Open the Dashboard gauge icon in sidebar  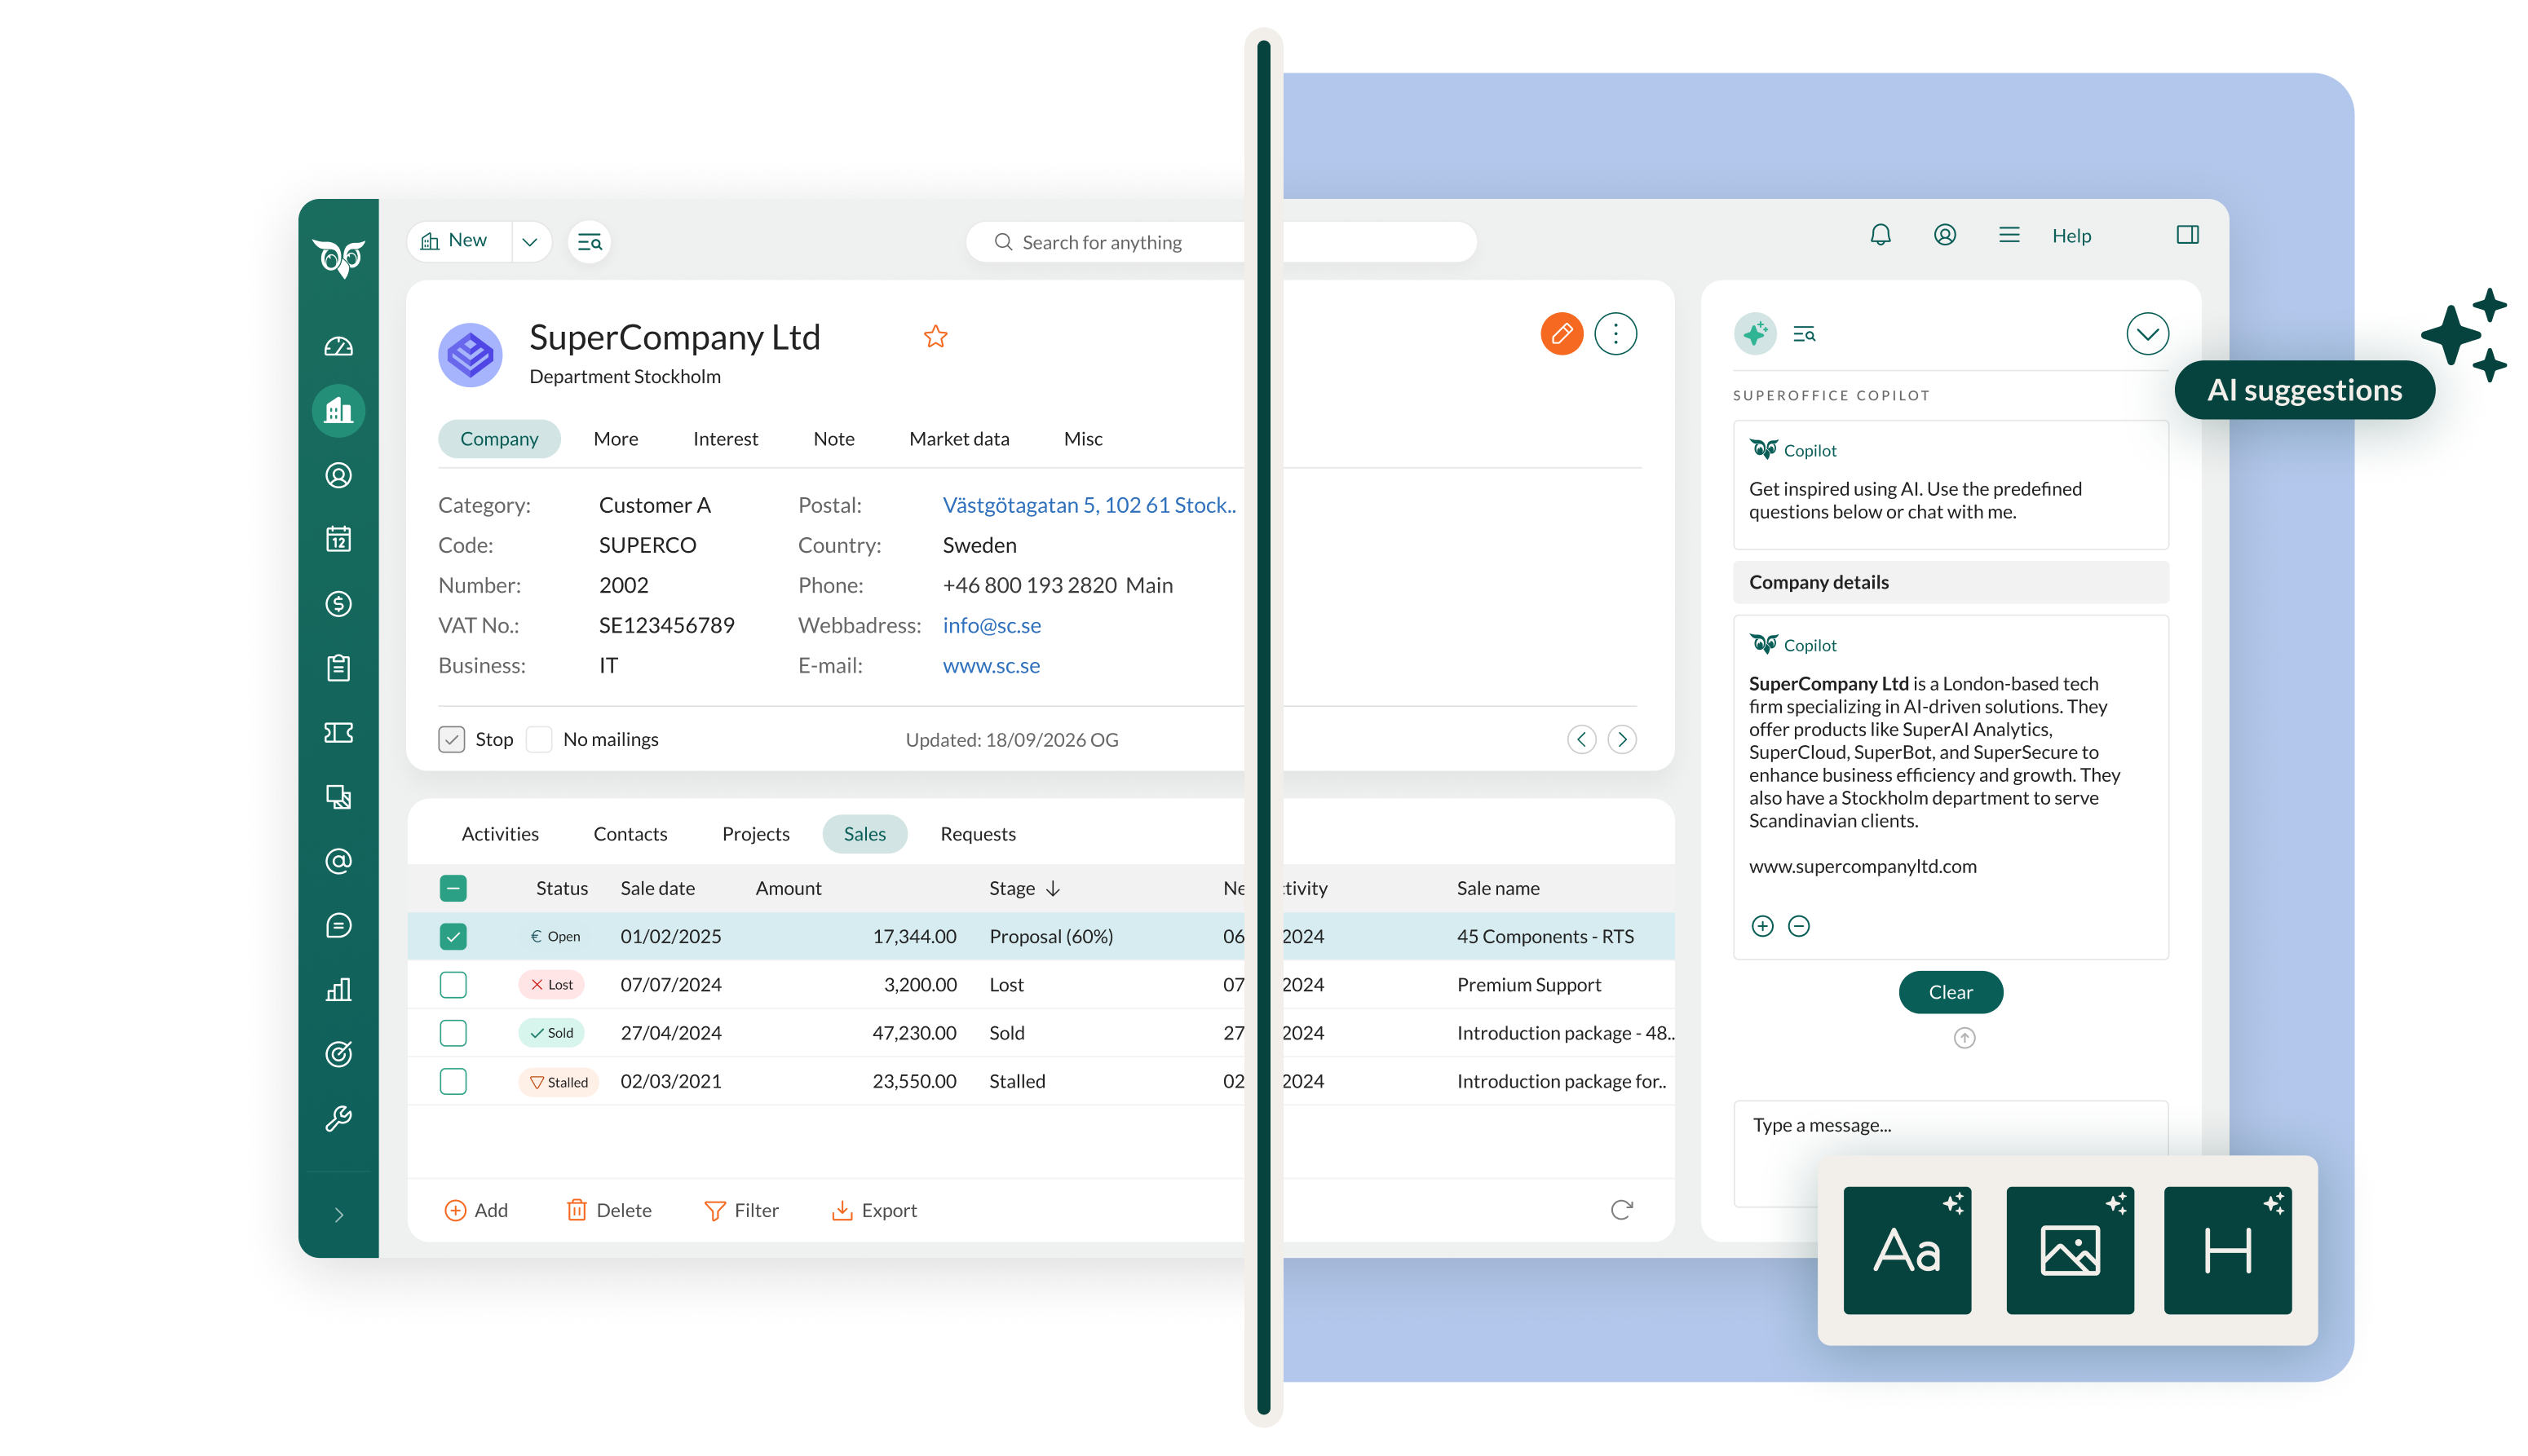click(338, 347)
